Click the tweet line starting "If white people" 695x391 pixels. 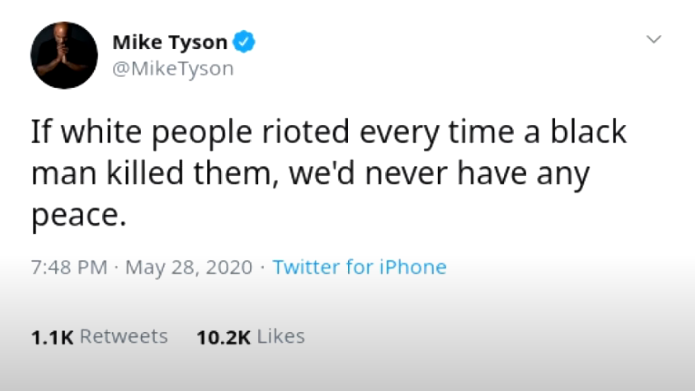(329, 133)
